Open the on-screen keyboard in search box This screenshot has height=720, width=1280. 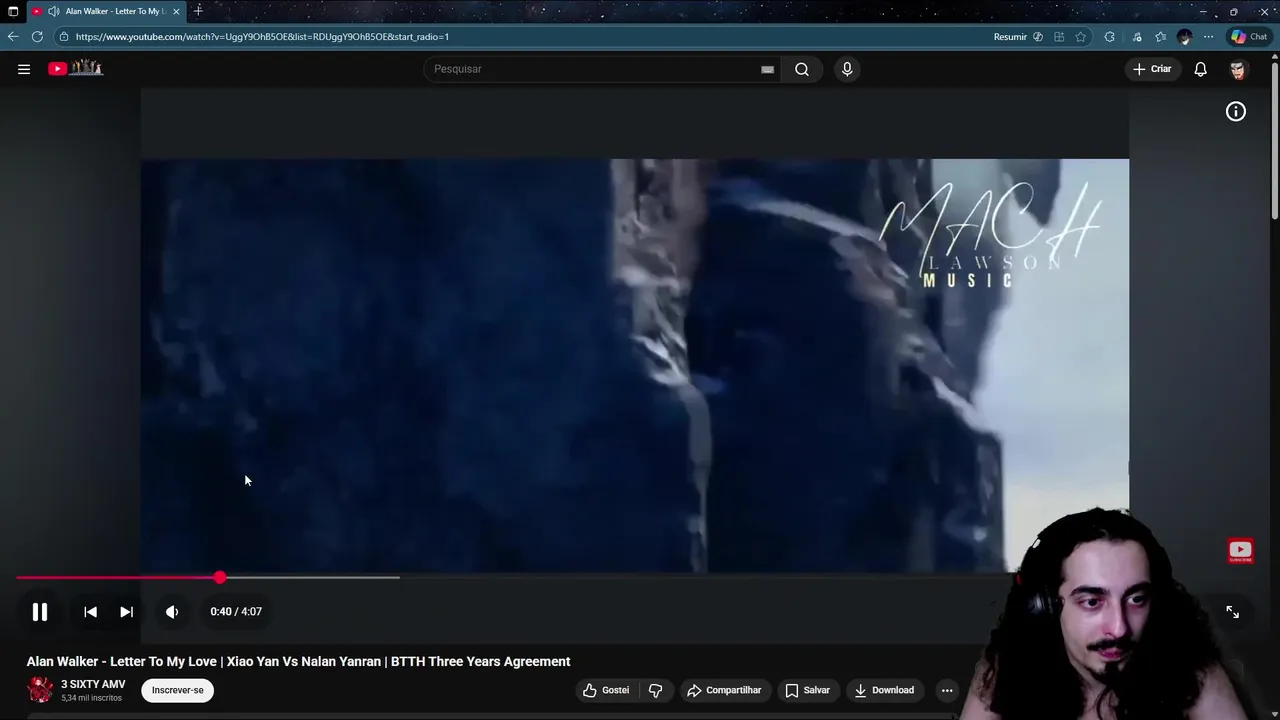(x=767, y=69)
